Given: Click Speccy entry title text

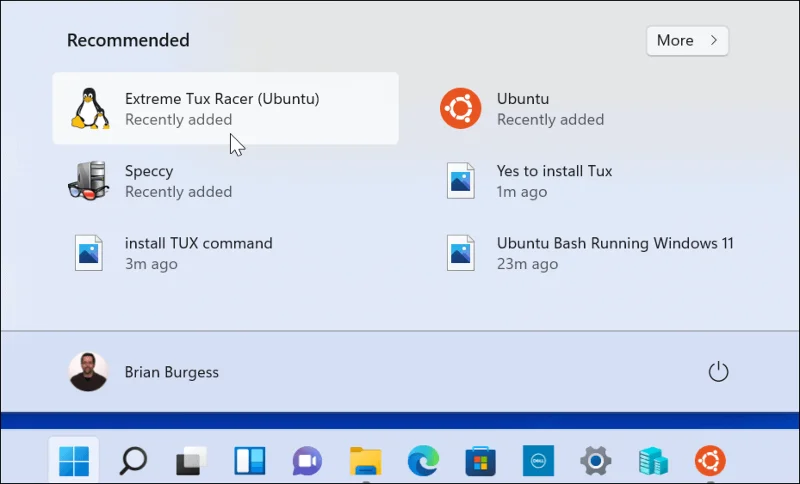Looking at the screenshot, I should point(149,171).
